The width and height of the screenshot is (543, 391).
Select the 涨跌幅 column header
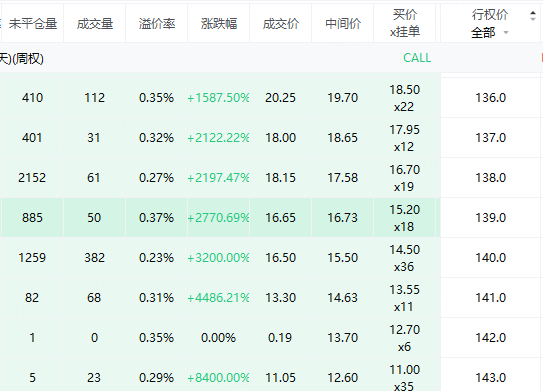(x=219, y=24)
